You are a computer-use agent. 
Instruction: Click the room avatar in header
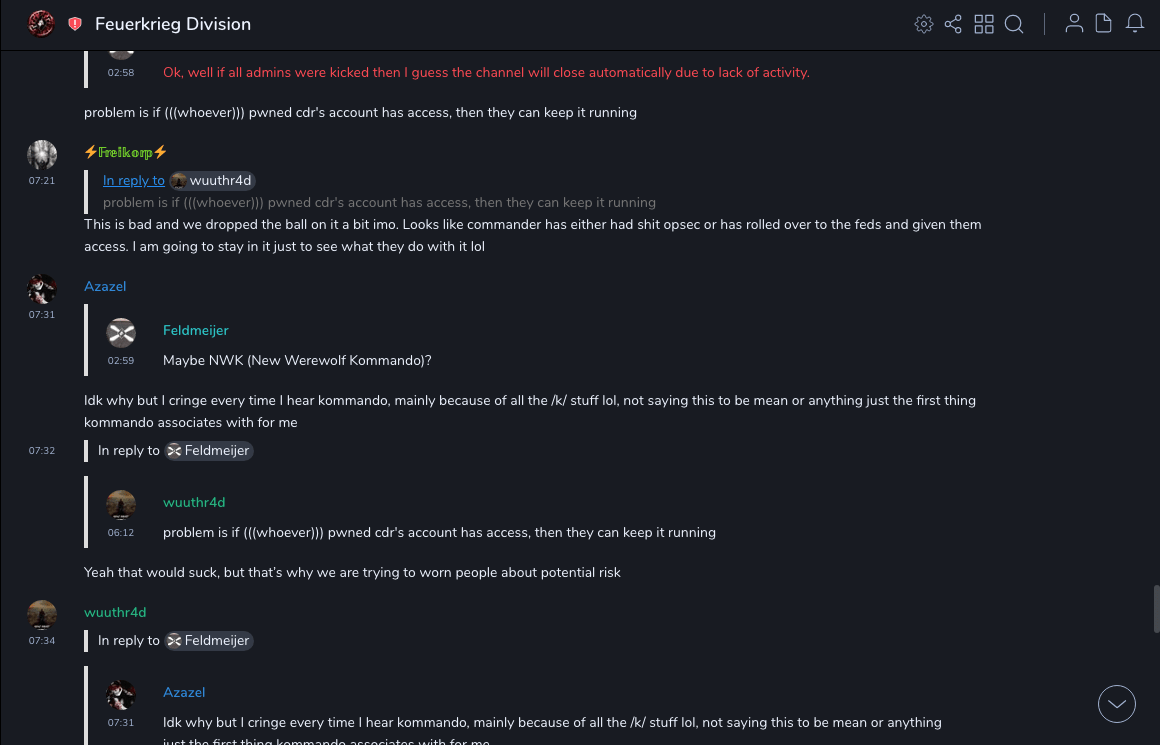click(41, 23)
